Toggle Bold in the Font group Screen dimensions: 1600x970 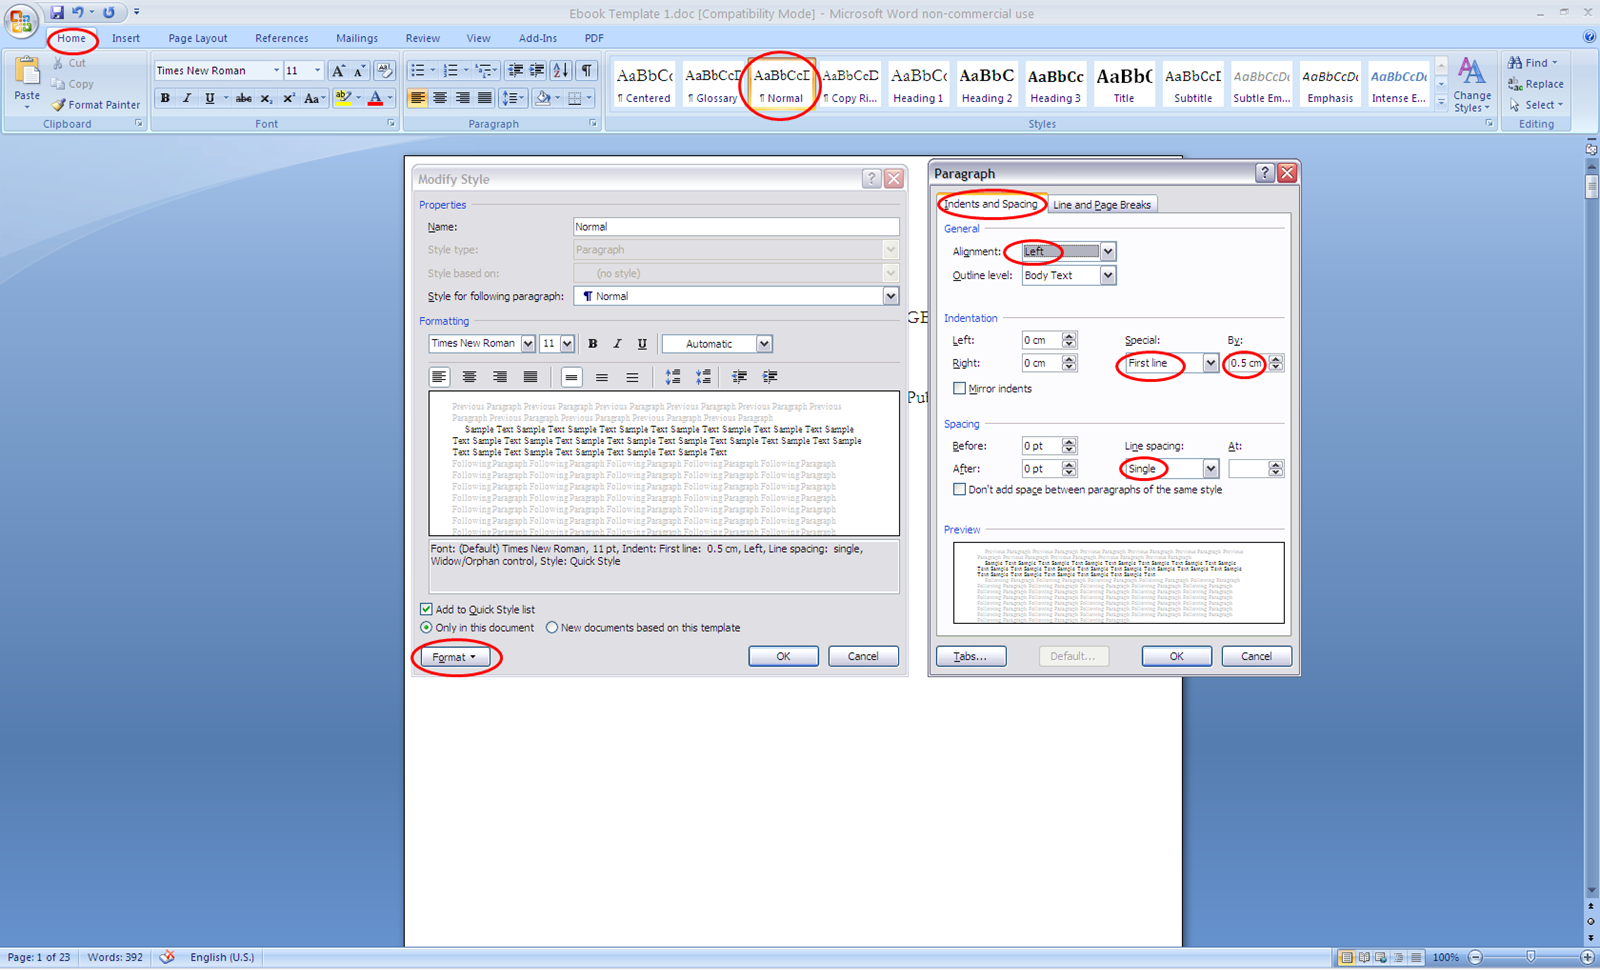click(x=165, y=98)
